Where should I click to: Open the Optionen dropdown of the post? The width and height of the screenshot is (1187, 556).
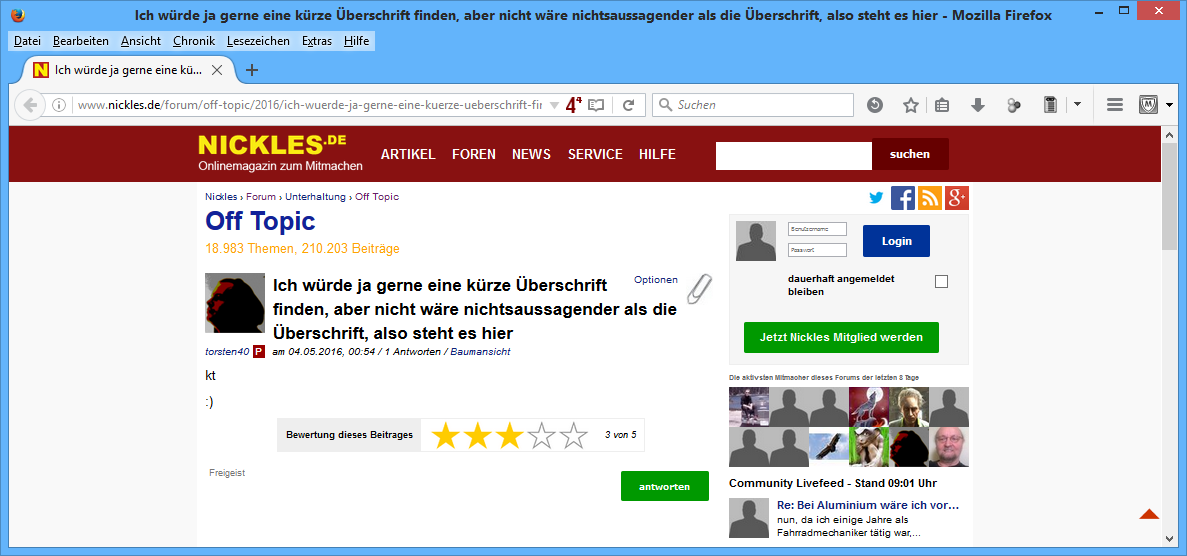[655, 280]
